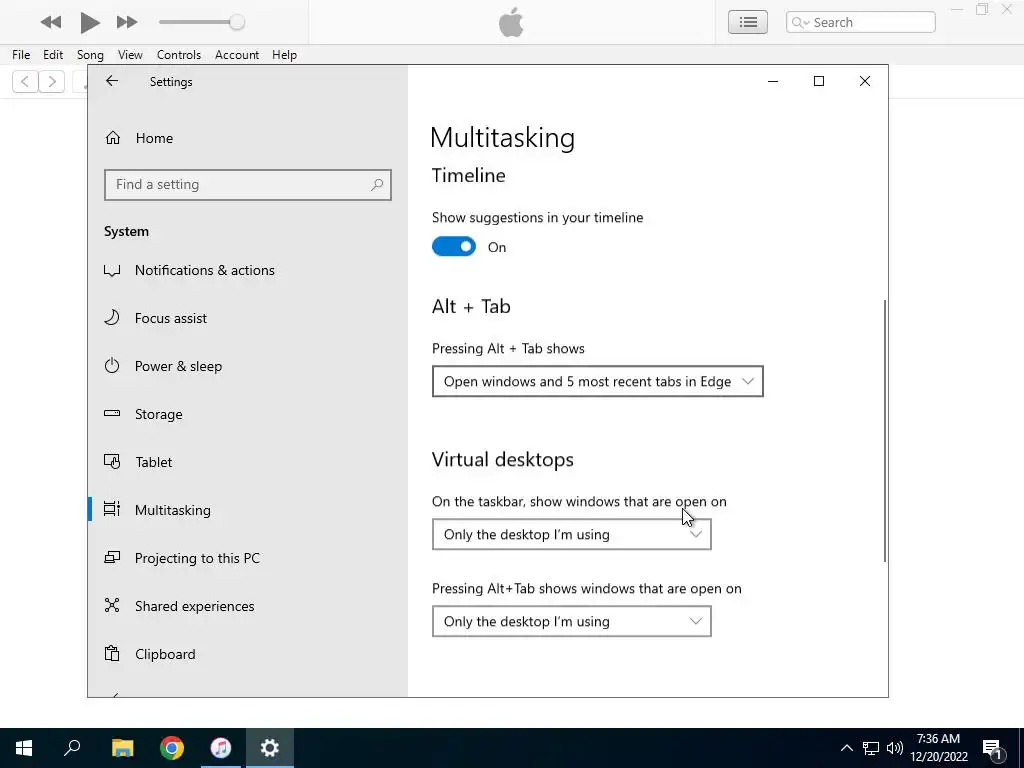Viewport: 1024px width, 768px height.
Task: Show hidden system tray icons
Action: [846, 748]
